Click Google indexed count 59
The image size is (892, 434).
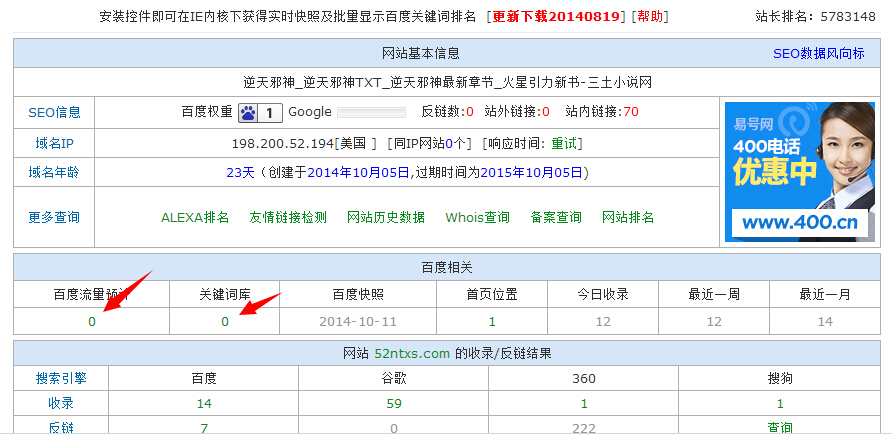[394, 404]
